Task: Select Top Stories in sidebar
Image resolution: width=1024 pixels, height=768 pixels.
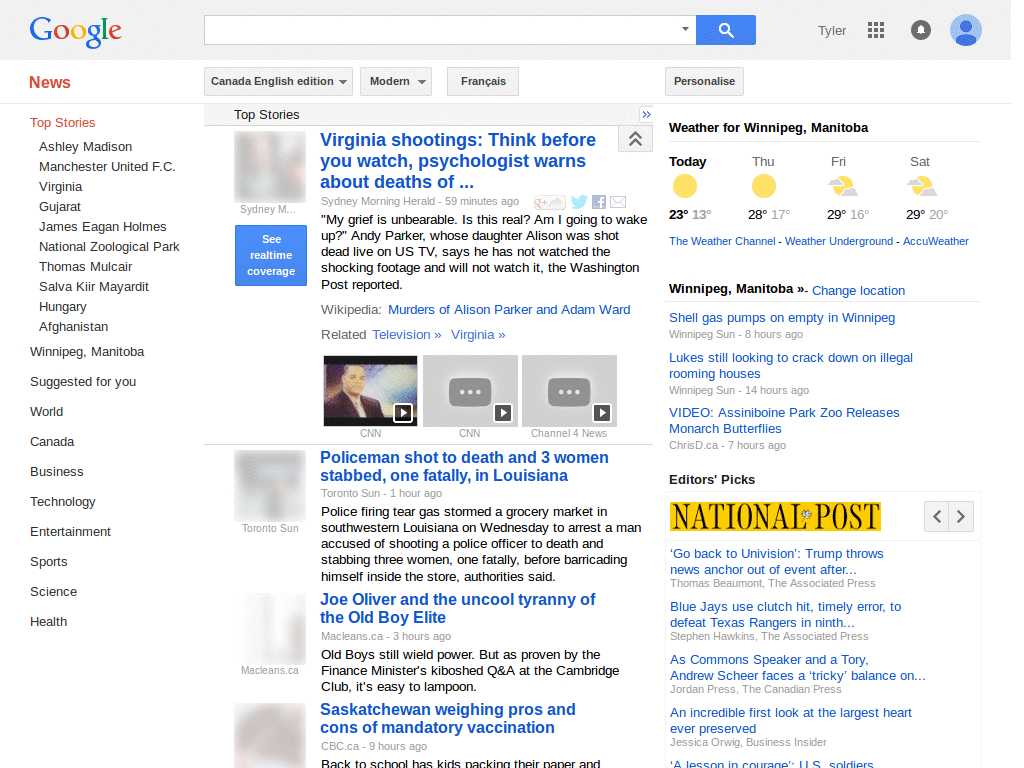Action: pos(63,123)
